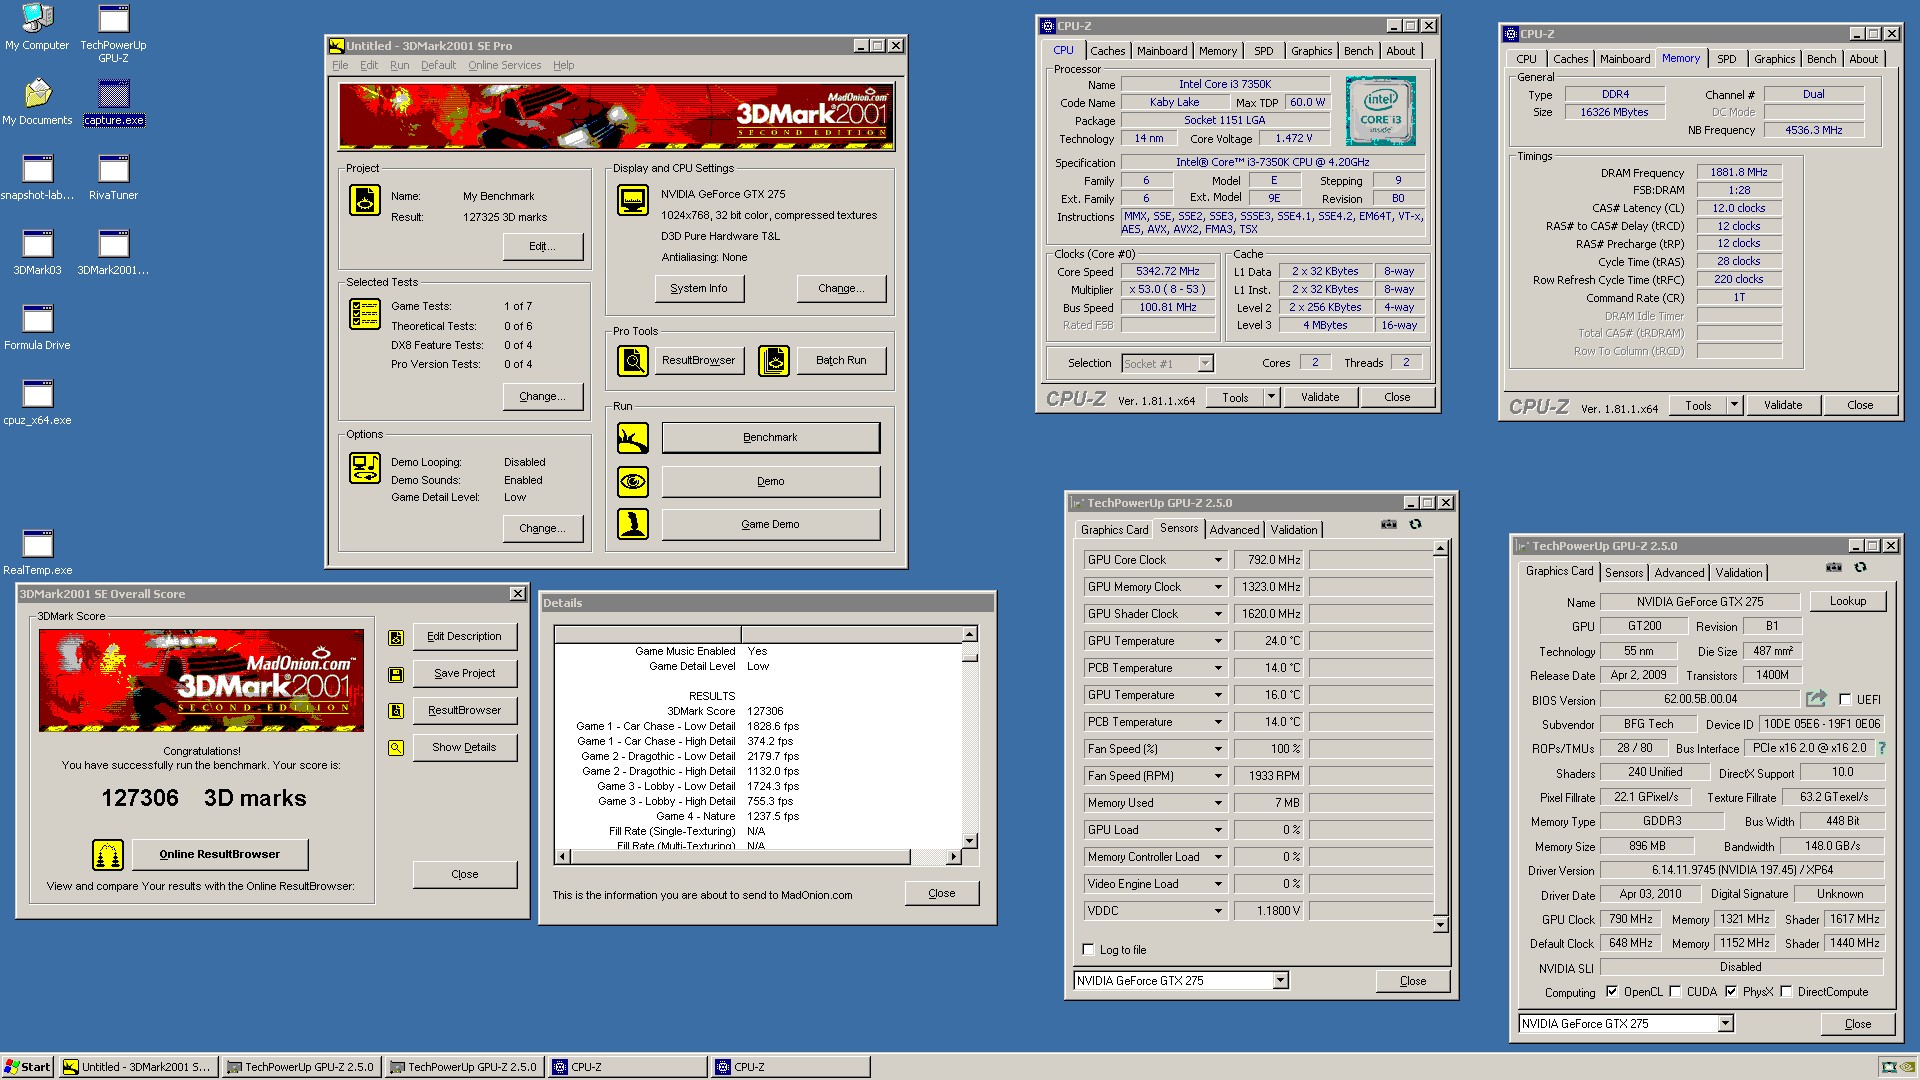Image resolution: width=1920 pixels, height=1080 pixels.
Task: Click the 3DMark2001 banner in Overall Score window
Action: [201, 680]
